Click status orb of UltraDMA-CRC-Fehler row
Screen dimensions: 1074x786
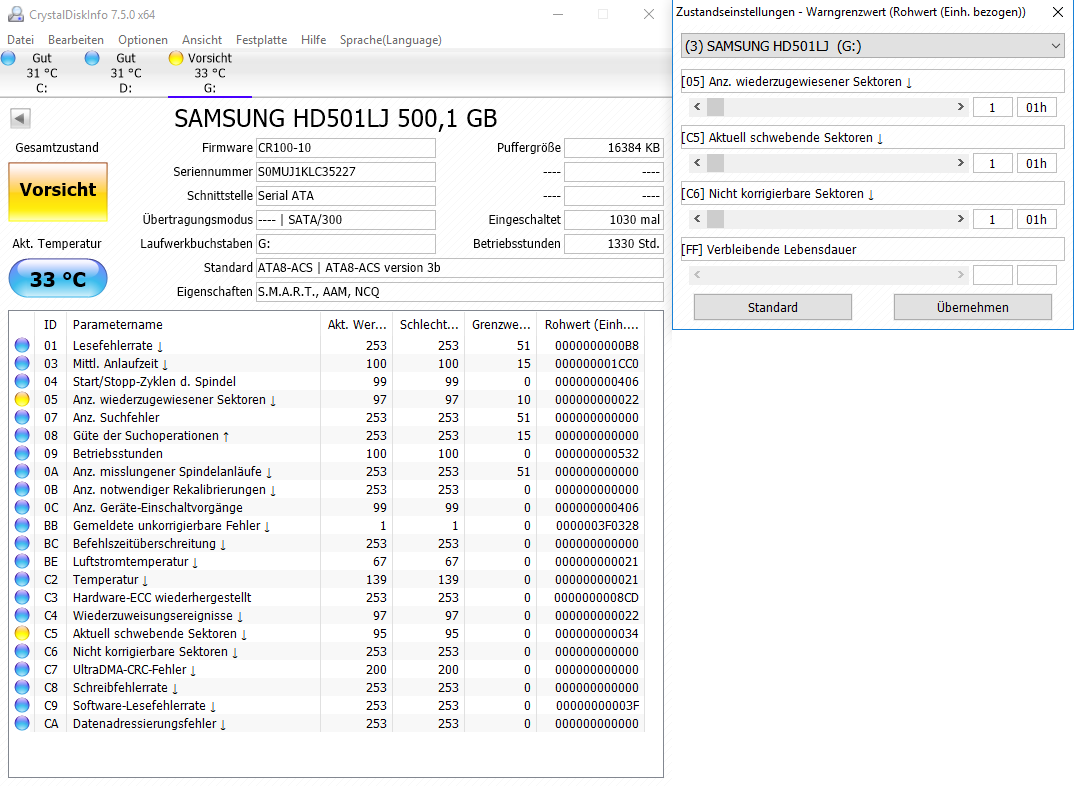coord(22,670)
